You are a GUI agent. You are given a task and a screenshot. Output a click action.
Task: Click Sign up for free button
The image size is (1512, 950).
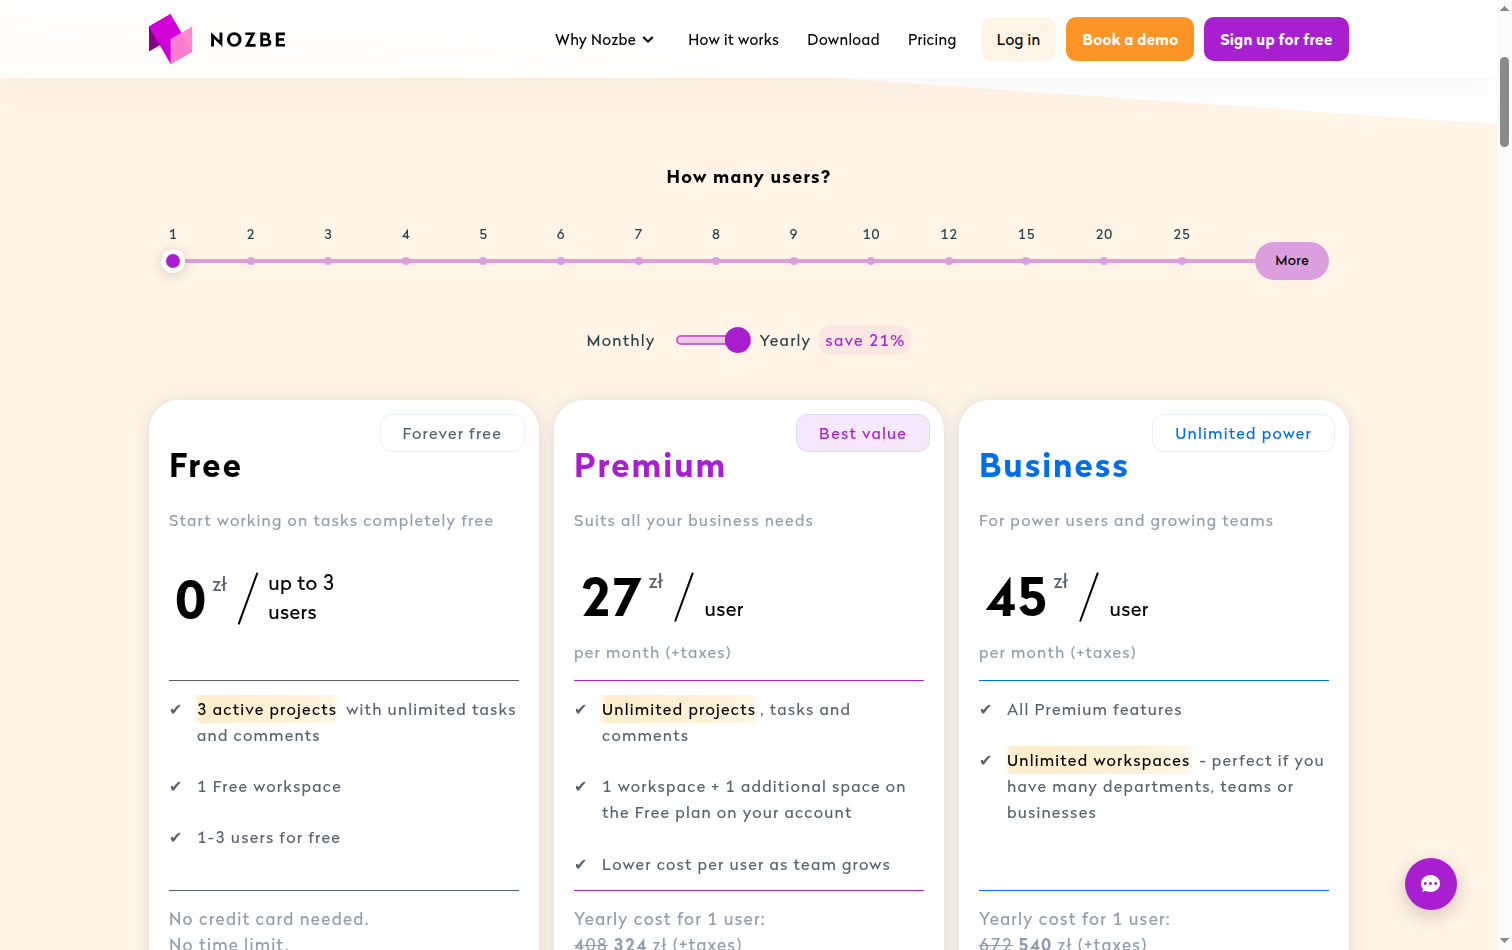click(1276, 39)
